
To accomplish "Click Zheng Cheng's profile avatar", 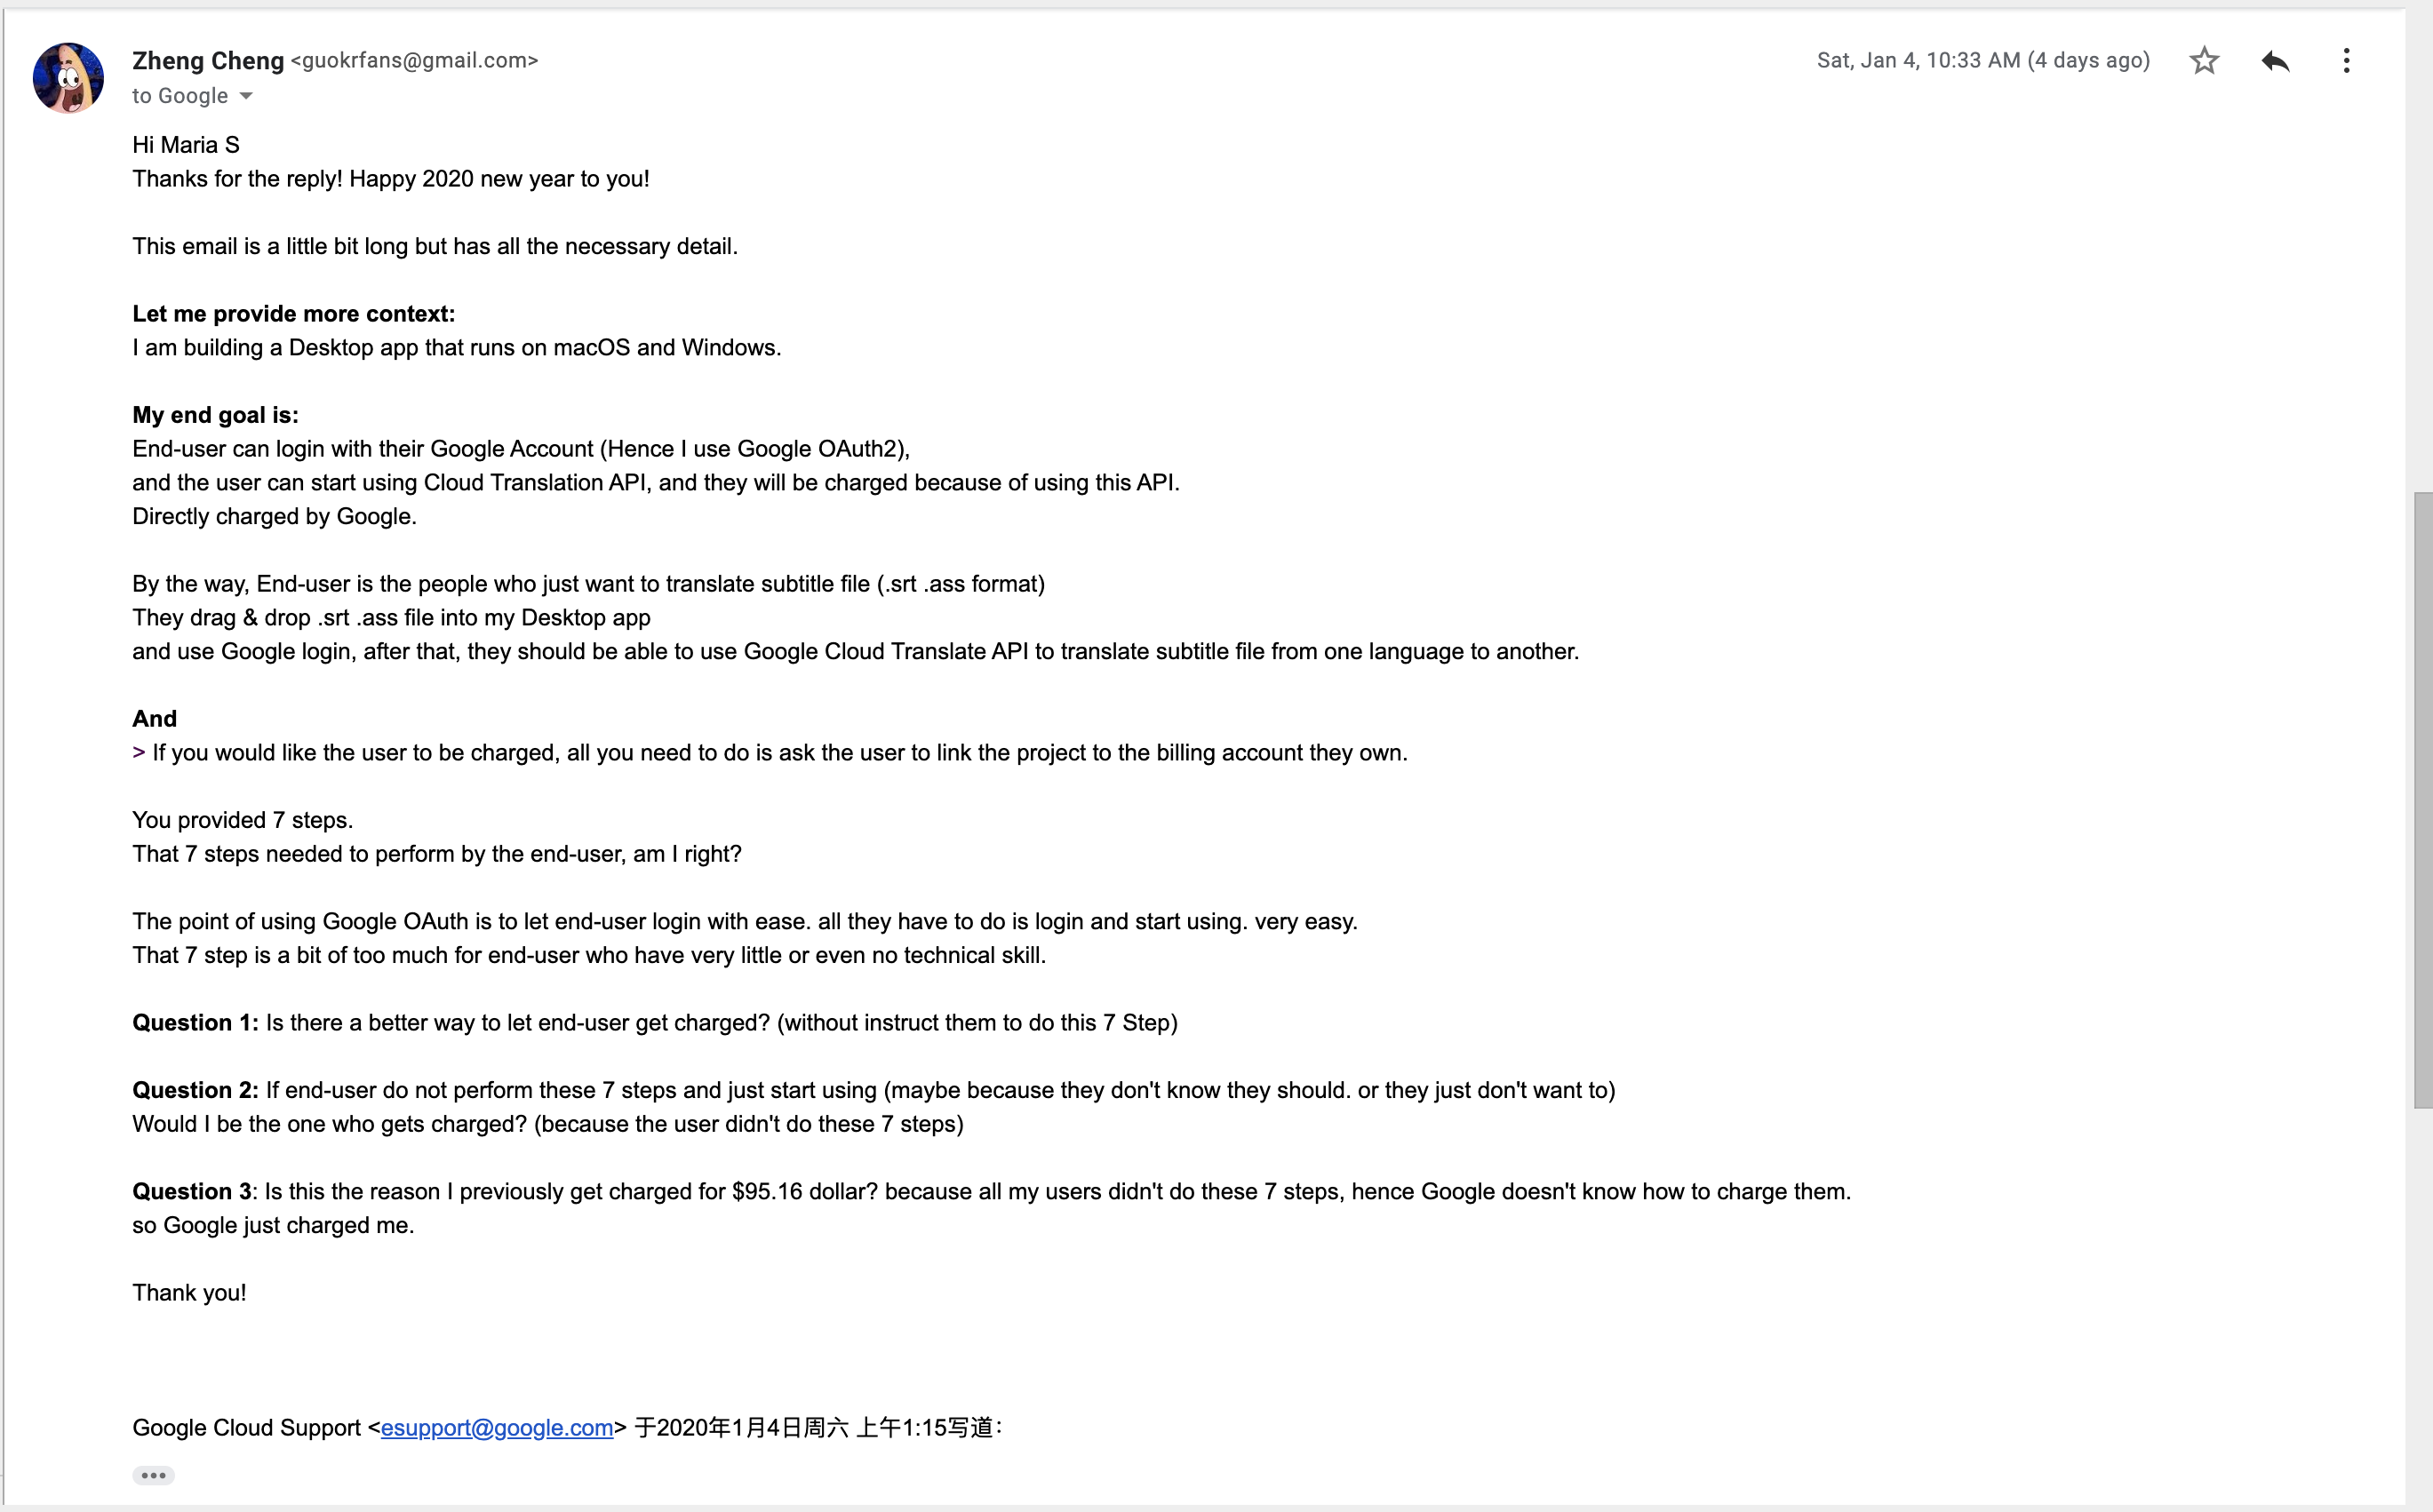I will pyautogui.click(x=68, y=78).
